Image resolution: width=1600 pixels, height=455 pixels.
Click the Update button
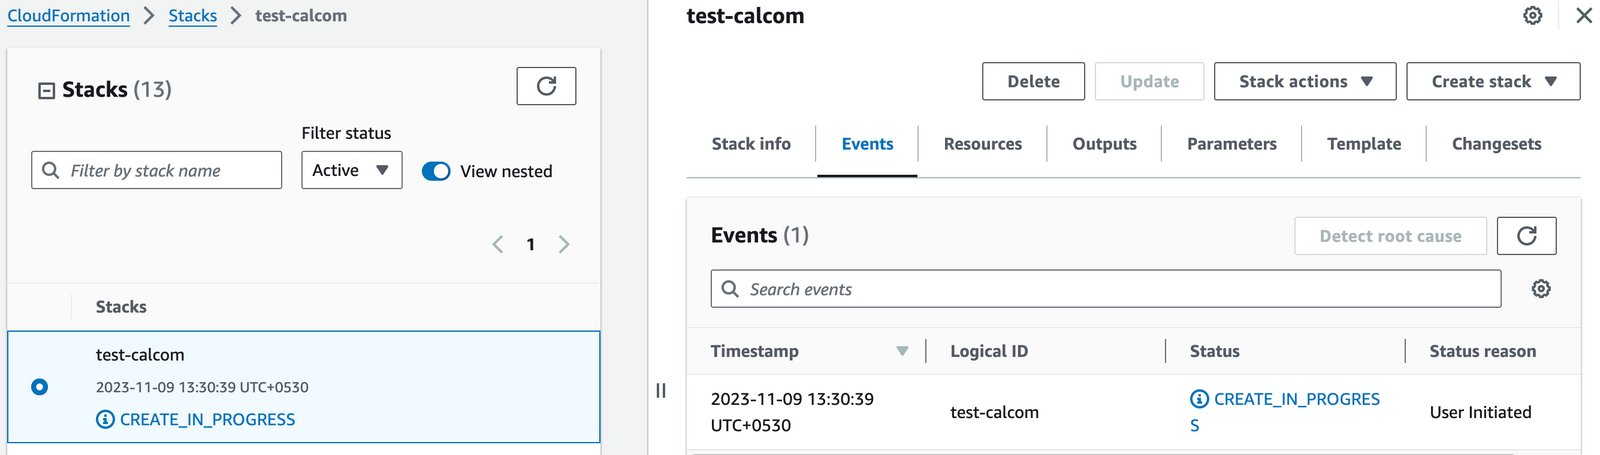point(1149,81)
